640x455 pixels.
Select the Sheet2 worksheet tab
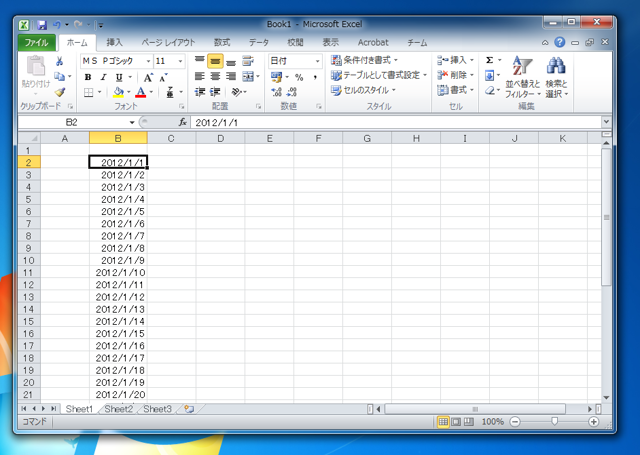(118, 409)
